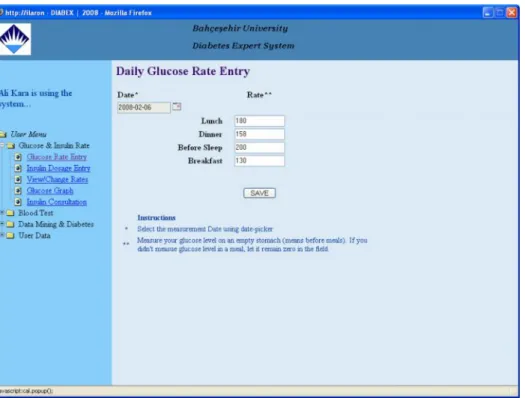Click the User Data folder icon
Screen dimensions: 525x398
pyautogui.click(x=10, y=236)
